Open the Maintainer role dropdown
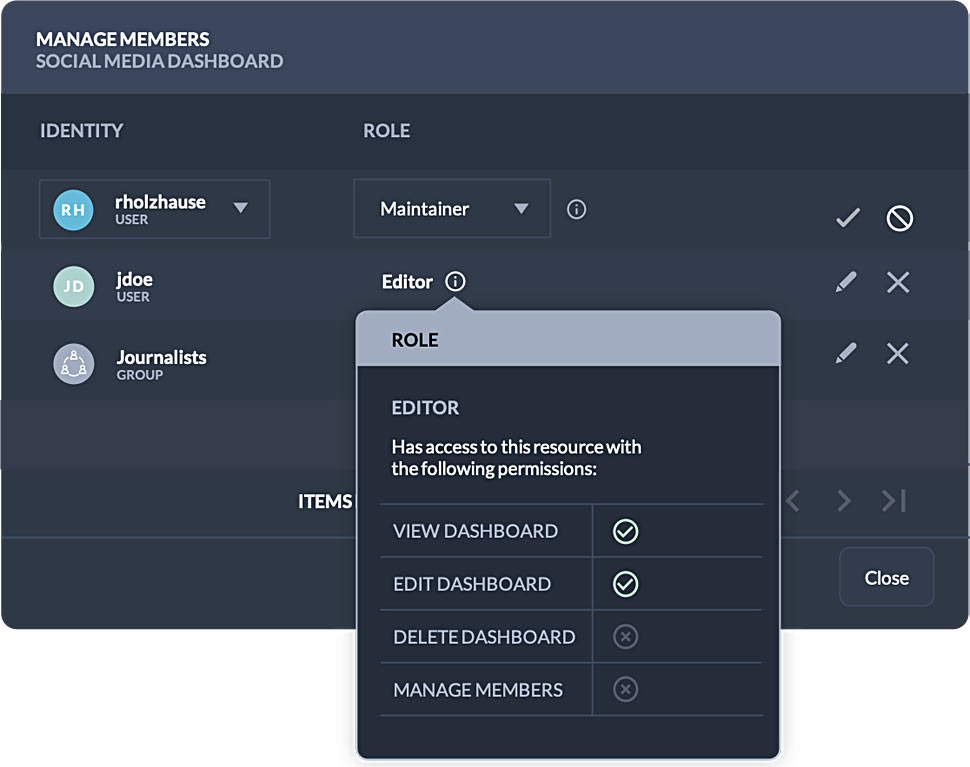The height and width of the screenshot is (767, 970). click(452, 208)
